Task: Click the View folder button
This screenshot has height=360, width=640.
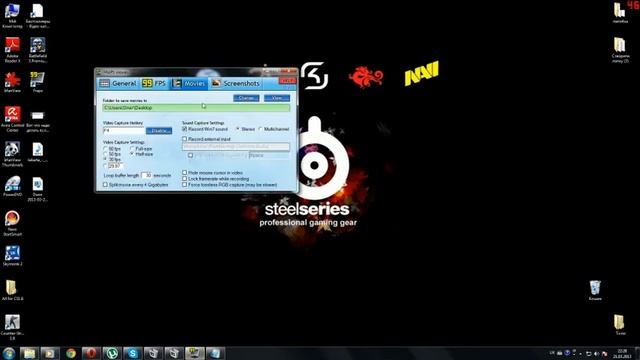Action: tap(277, 98)
